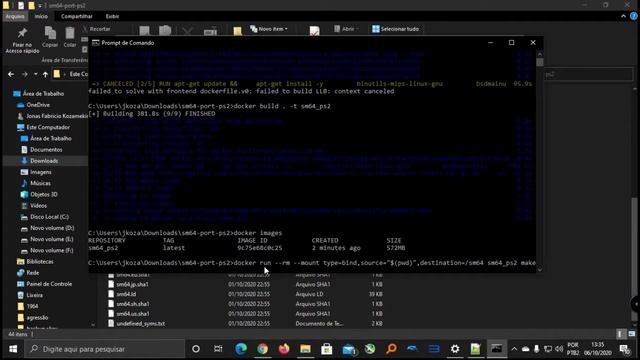Show hidden system tray icons
Screen dimensions: 640x360
[514, 349]
